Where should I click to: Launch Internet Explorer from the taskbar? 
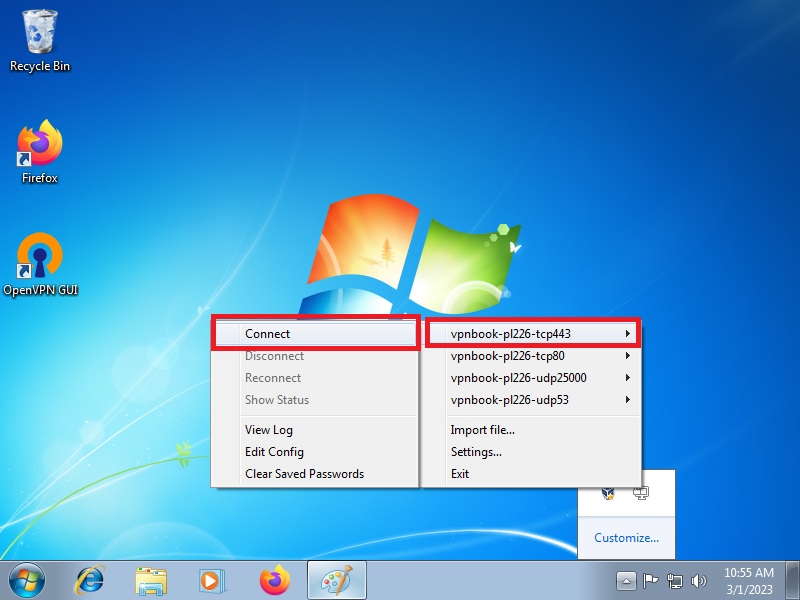coord(90,580)
